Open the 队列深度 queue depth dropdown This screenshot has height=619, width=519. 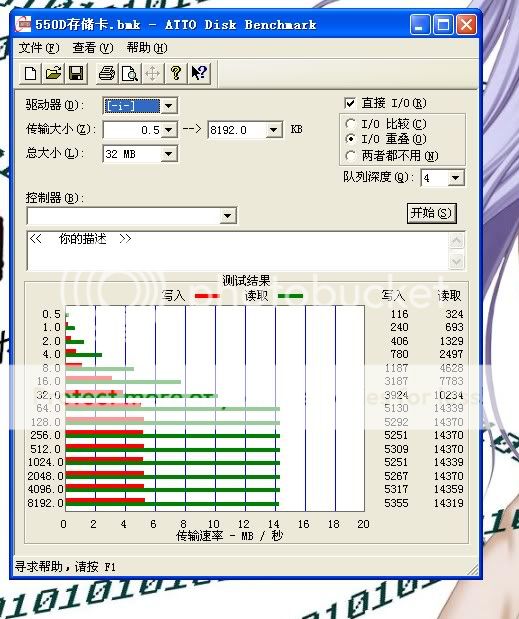coord(455,178)
